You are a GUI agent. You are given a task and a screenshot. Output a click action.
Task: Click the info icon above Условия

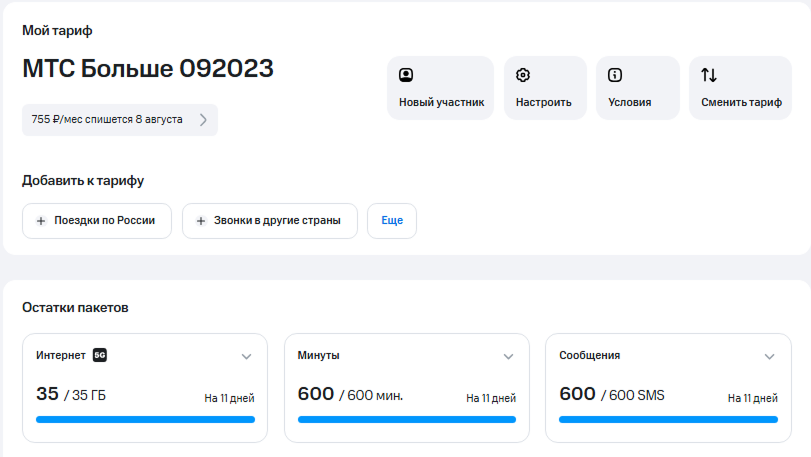click(x=615, y=75)
